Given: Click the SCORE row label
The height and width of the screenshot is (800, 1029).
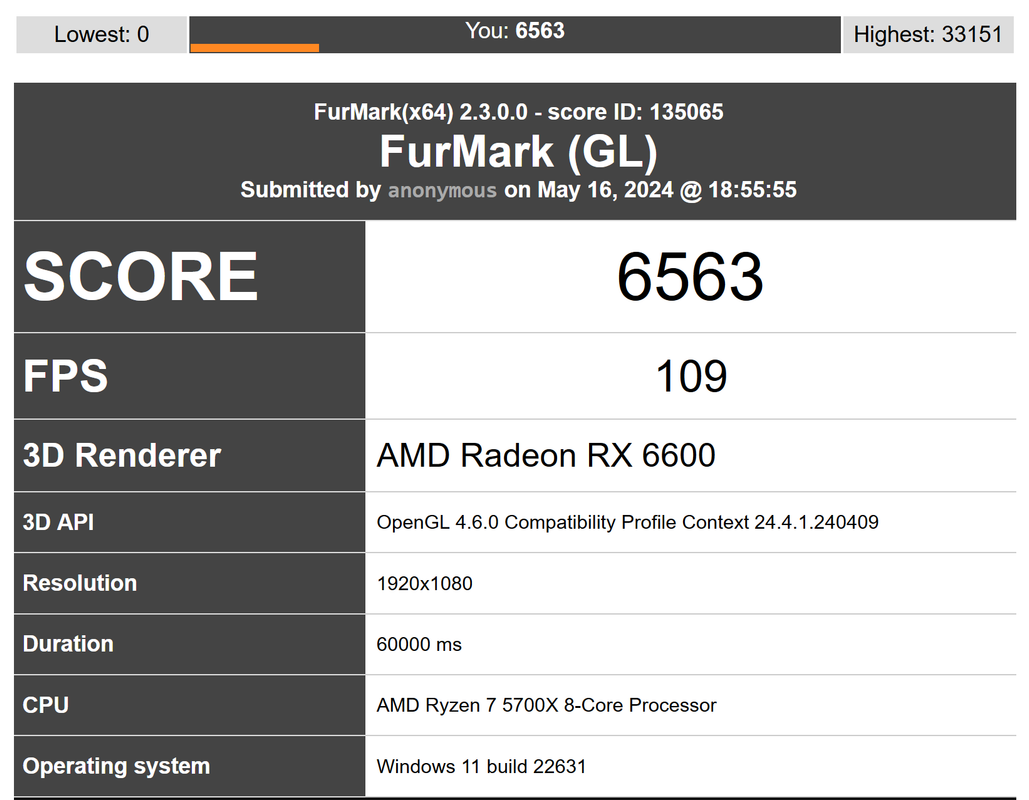Looking at the screenshot, I should tap(140, 276).
